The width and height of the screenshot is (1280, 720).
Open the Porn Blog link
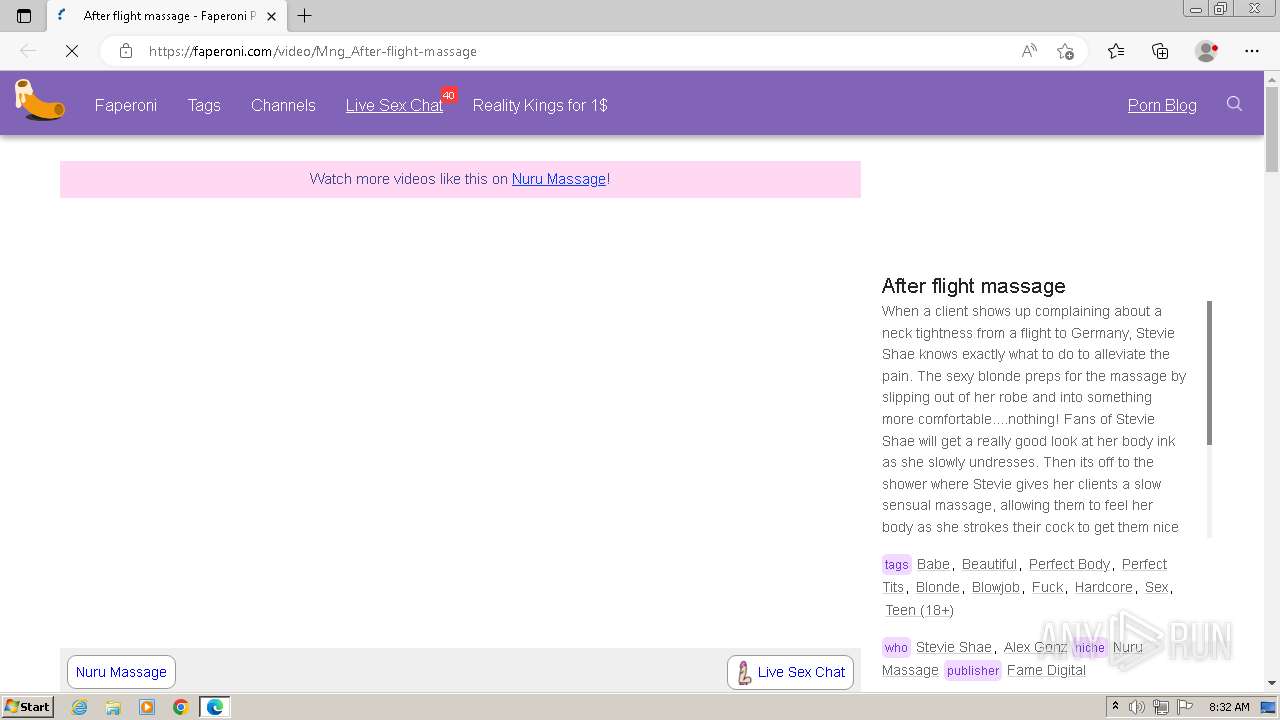point(1162,105)
